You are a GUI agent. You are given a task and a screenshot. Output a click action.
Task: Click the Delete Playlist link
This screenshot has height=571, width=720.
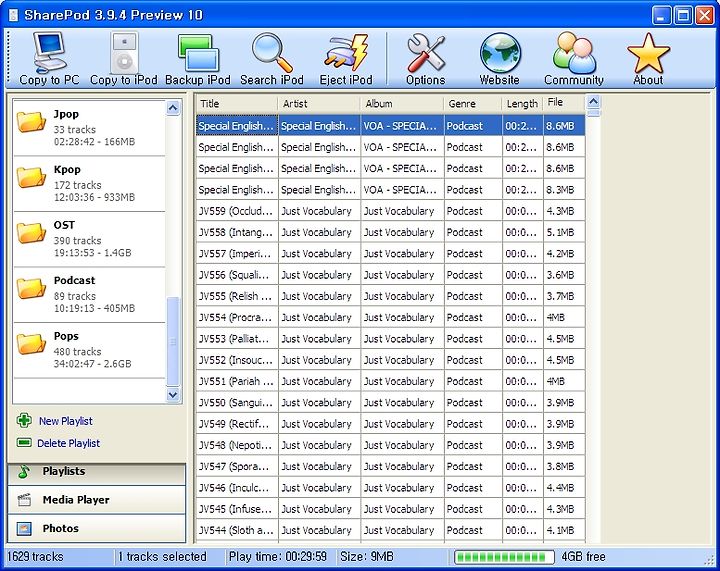click(68, 443)
